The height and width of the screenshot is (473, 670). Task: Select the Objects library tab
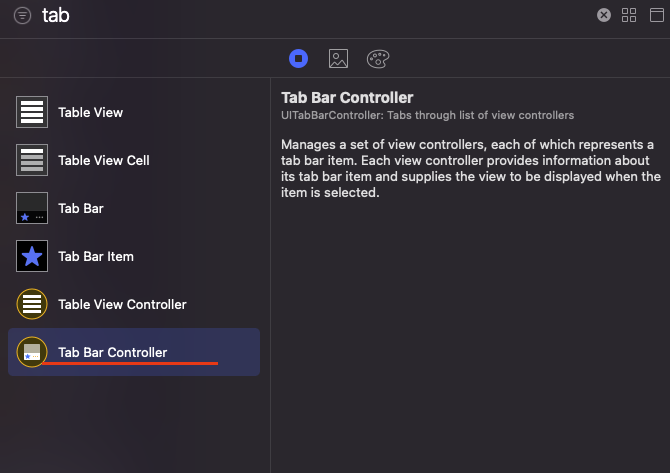pyautogui.click(x=298, y=59)
